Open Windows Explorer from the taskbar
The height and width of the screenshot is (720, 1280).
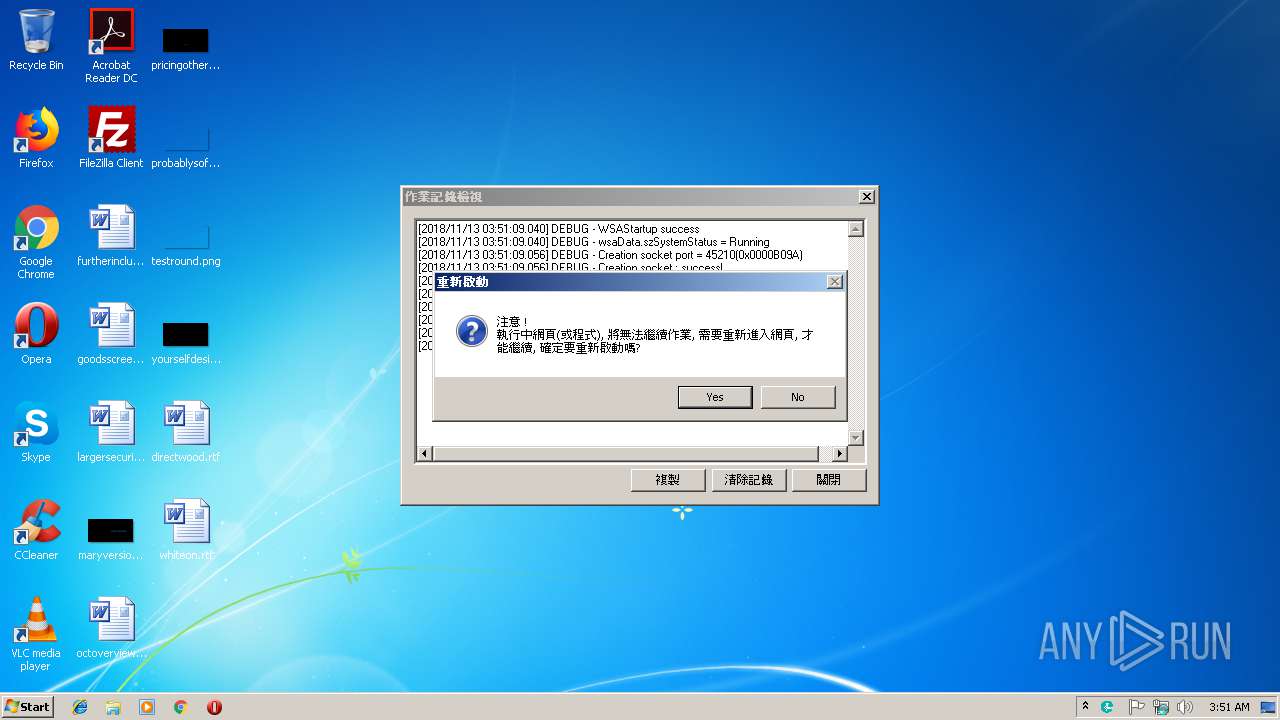(x=113, y=707)
